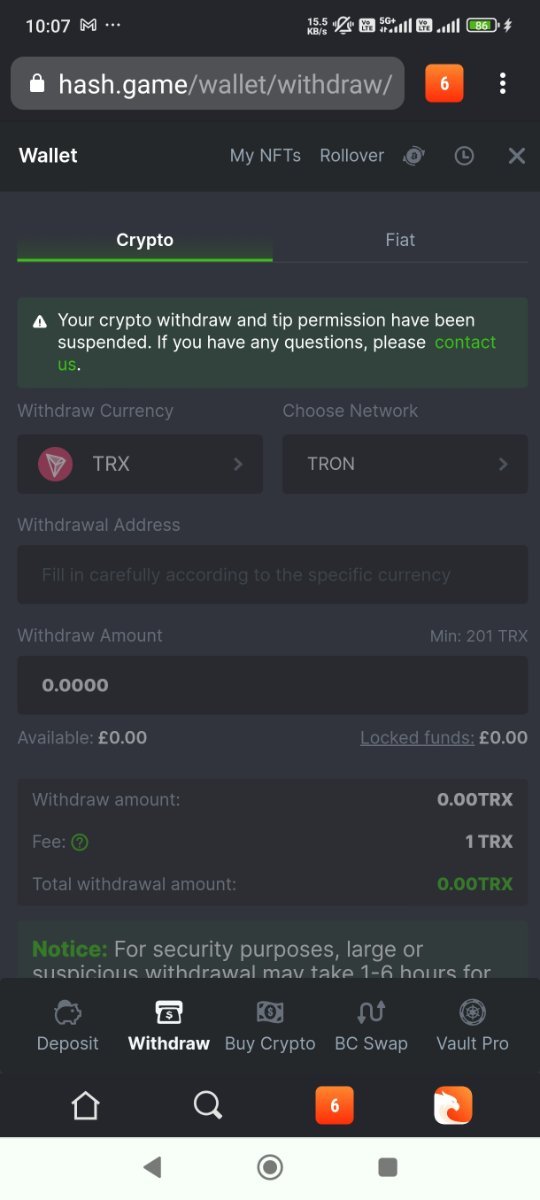The image size is (540, 1200).
Task: Open the Deposit piggy bank icon
Action: pyautogui.click(x=68, y=1013)
